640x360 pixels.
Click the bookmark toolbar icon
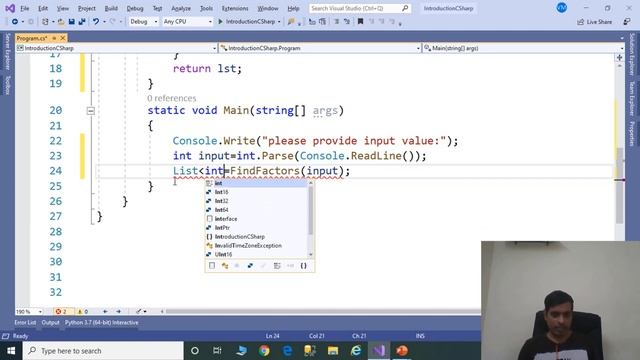(x=360, y=22)
